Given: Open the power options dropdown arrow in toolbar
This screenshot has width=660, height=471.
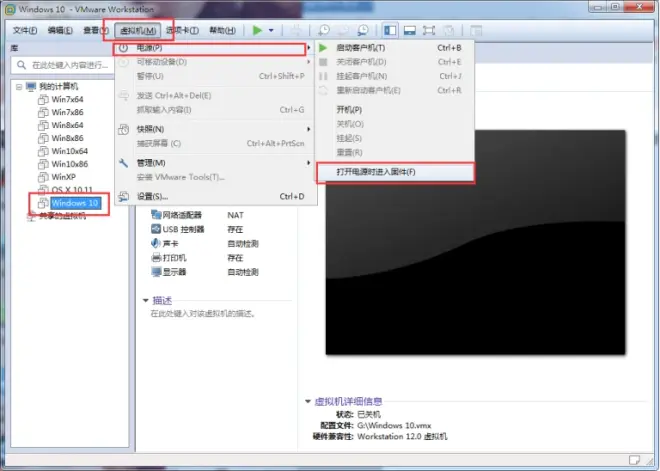Looking at the screenshot, I should pyautogui.click(x=271, y=30).
